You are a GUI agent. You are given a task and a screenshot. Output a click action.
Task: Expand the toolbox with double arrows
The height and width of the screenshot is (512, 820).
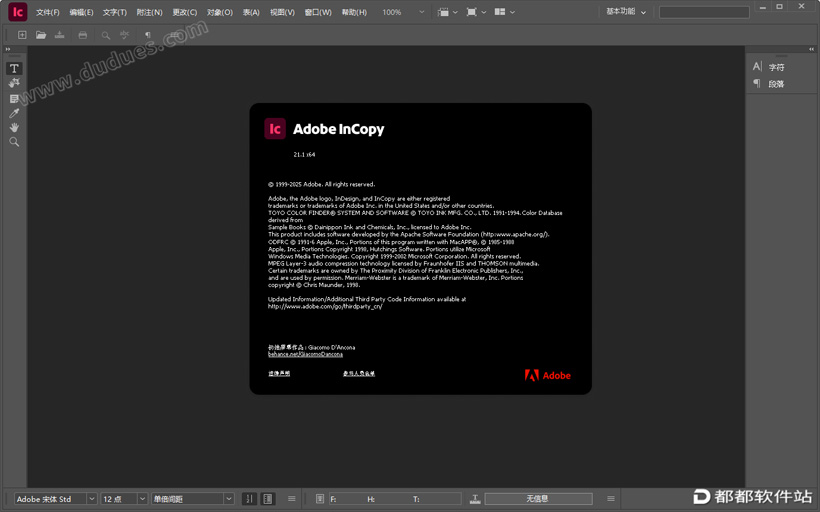click(8, 49)
